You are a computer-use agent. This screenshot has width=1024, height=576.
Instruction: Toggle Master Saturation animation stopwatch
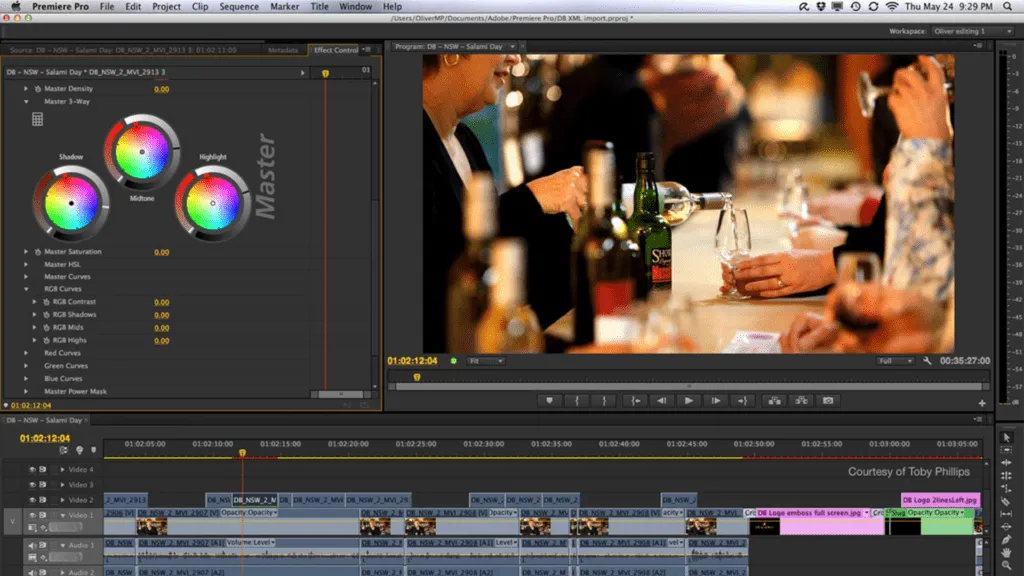pos(38,252)
